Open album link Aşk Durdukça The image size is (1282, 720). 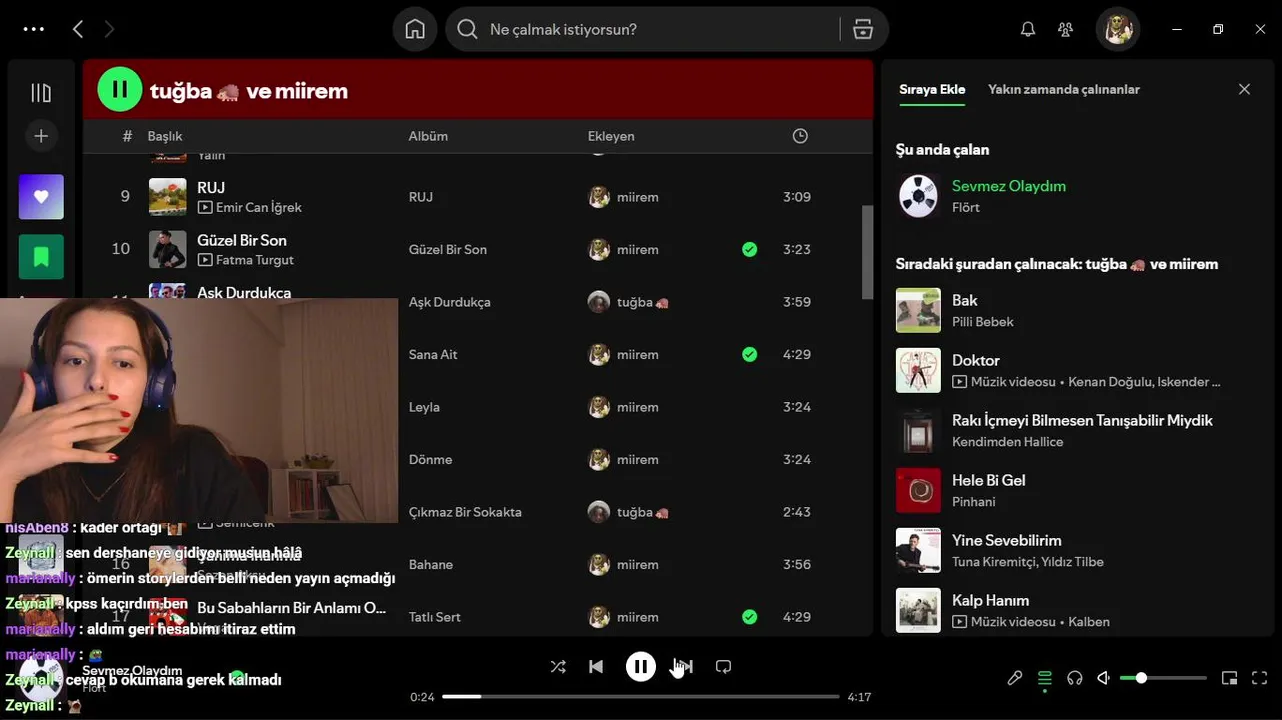[449, 302]
